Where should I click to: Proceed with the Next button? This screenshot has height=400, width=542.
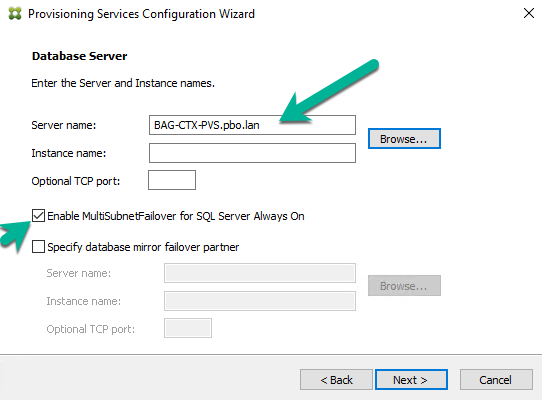(x=411, y=380)
